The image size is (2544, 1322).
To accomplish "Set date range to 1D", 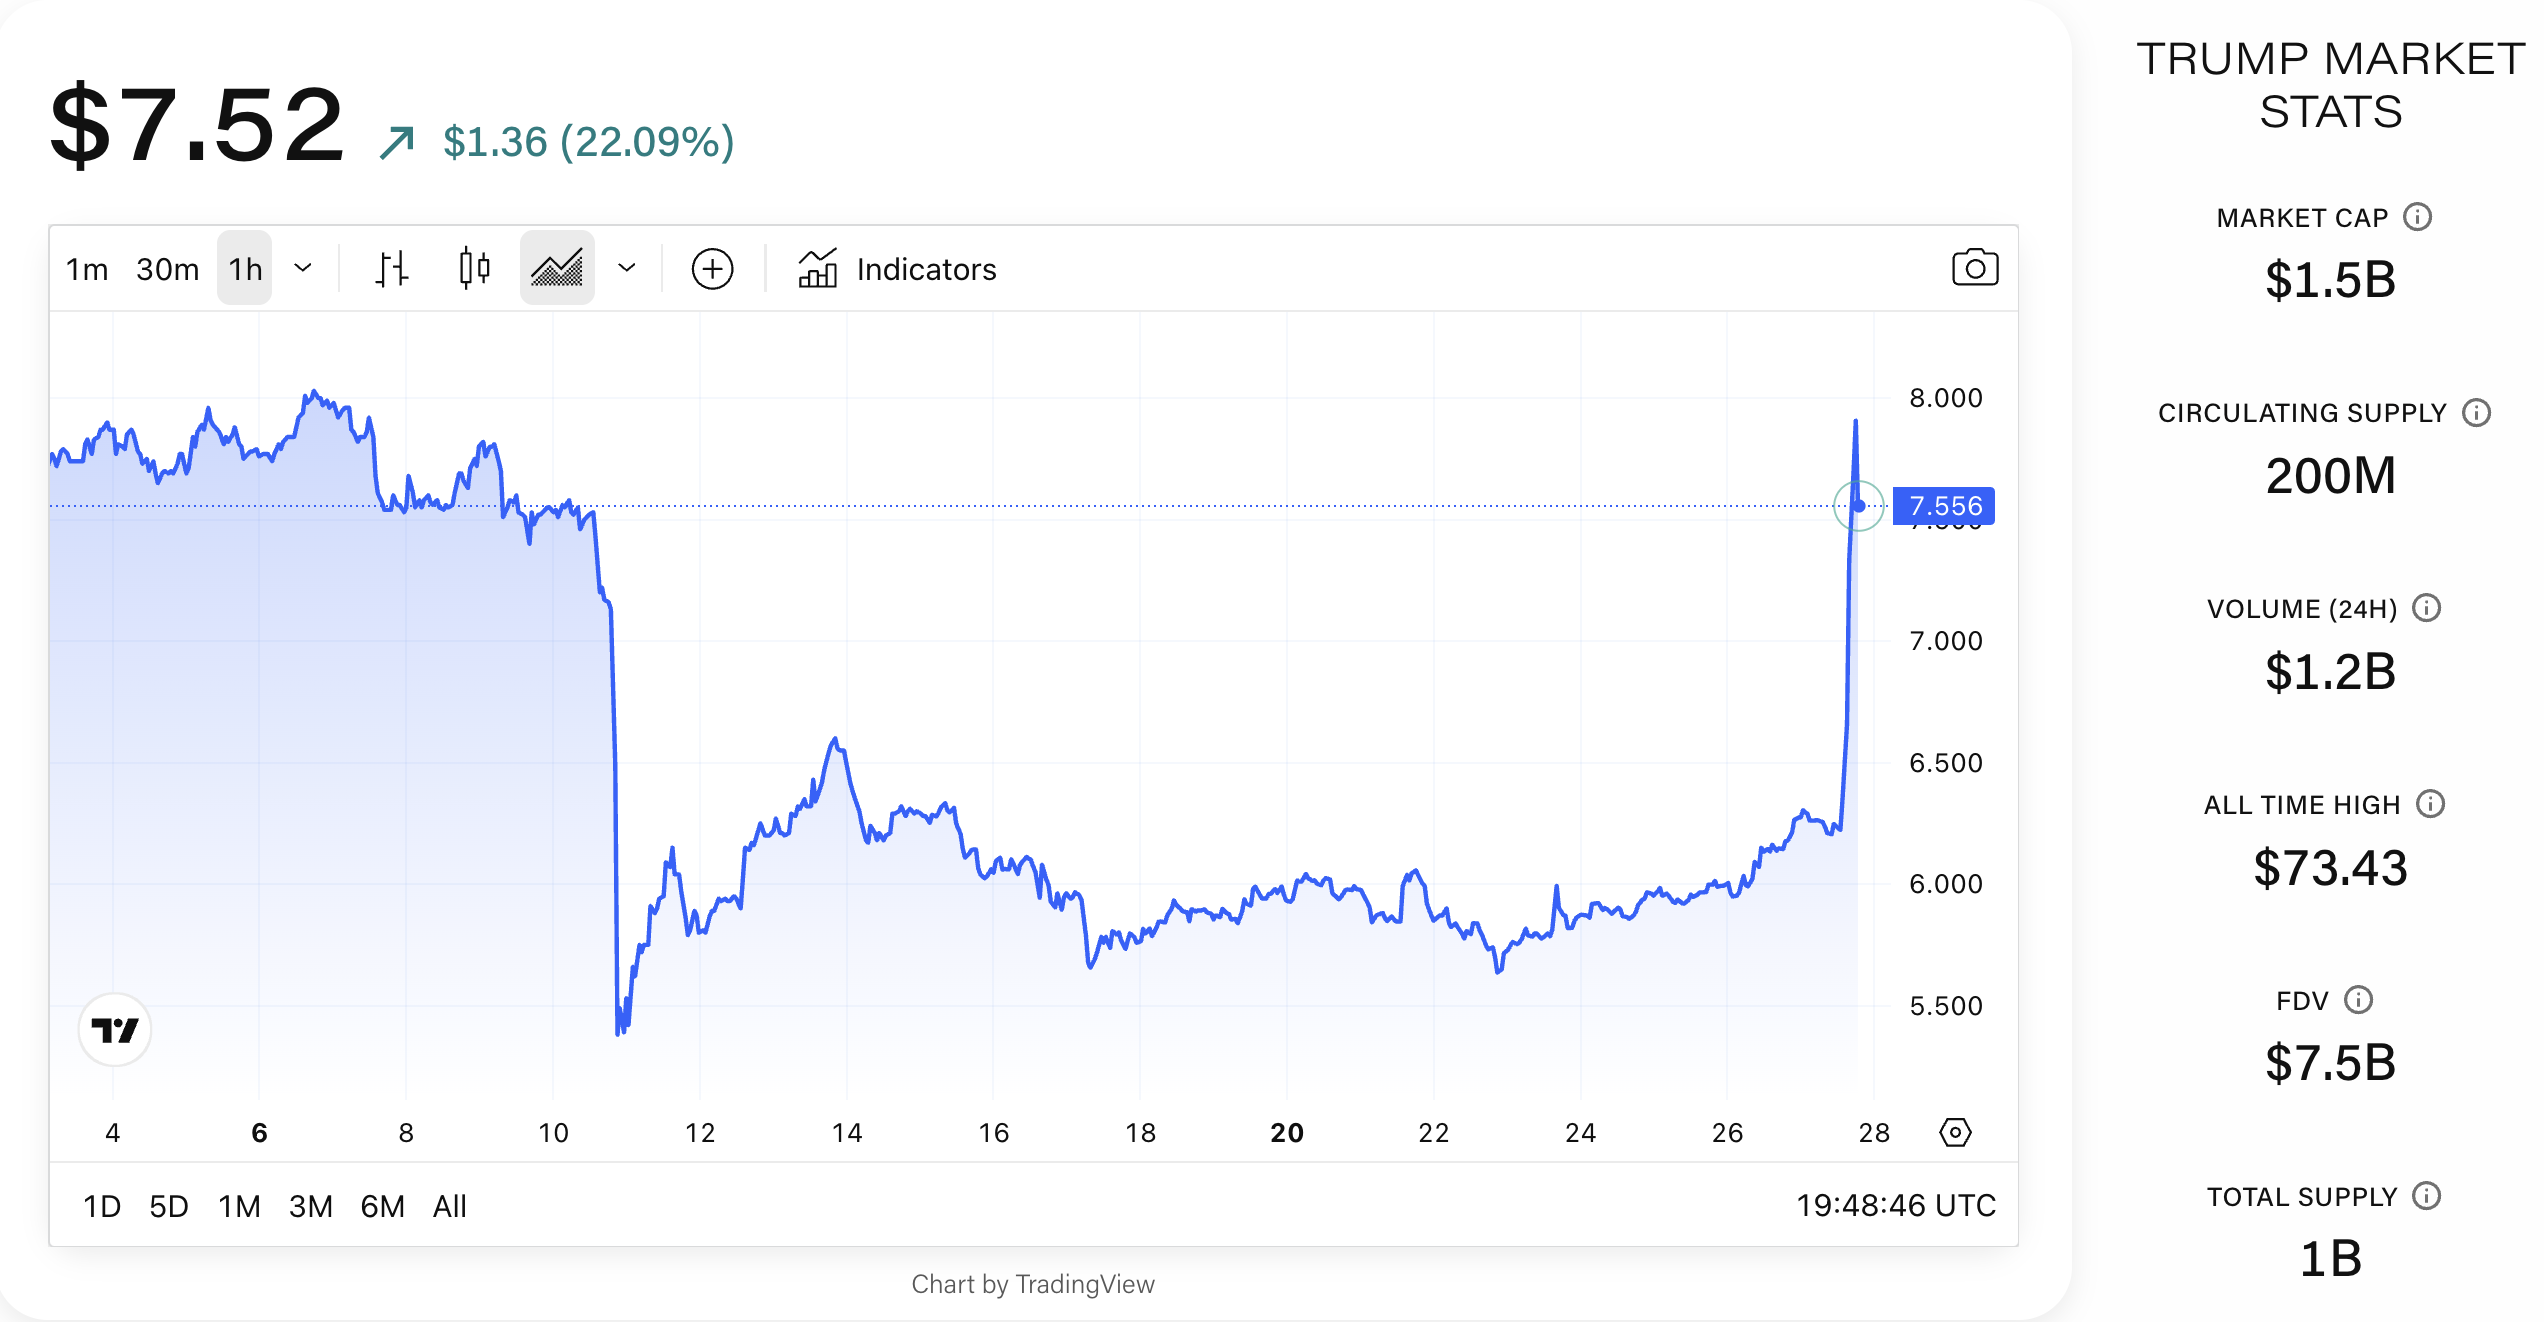I will click(101, 1206).
